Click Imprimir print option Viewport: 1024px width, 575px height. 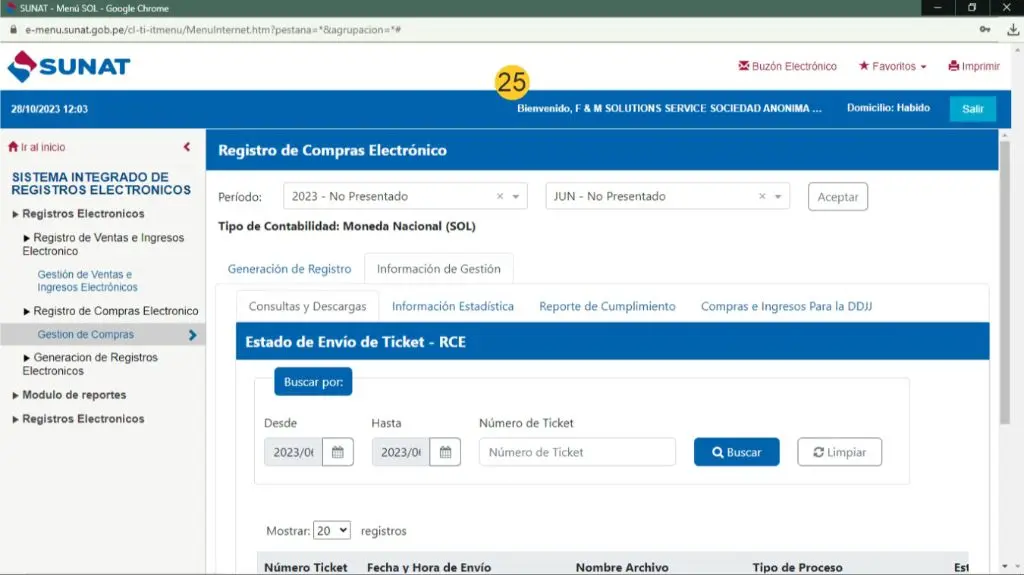(973, 66)
